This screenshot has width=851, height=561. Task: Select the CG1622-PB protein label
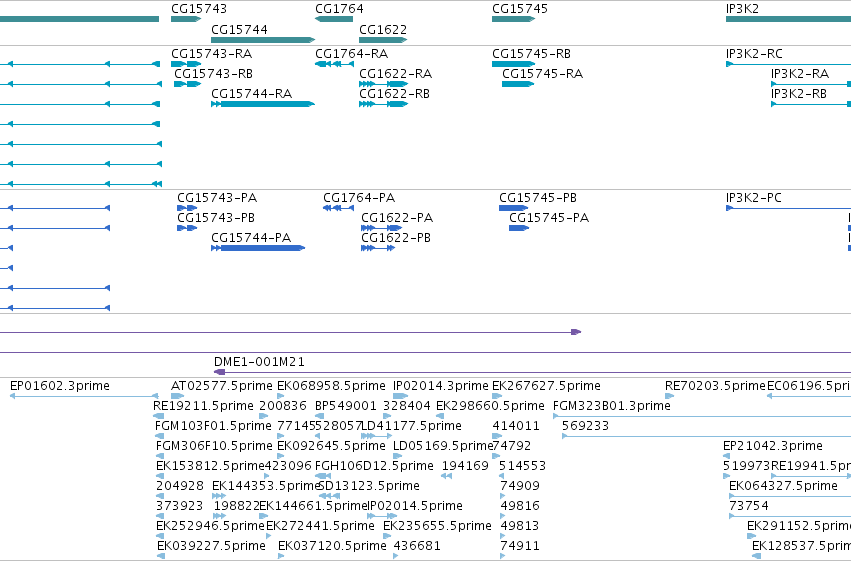[396, 238]
